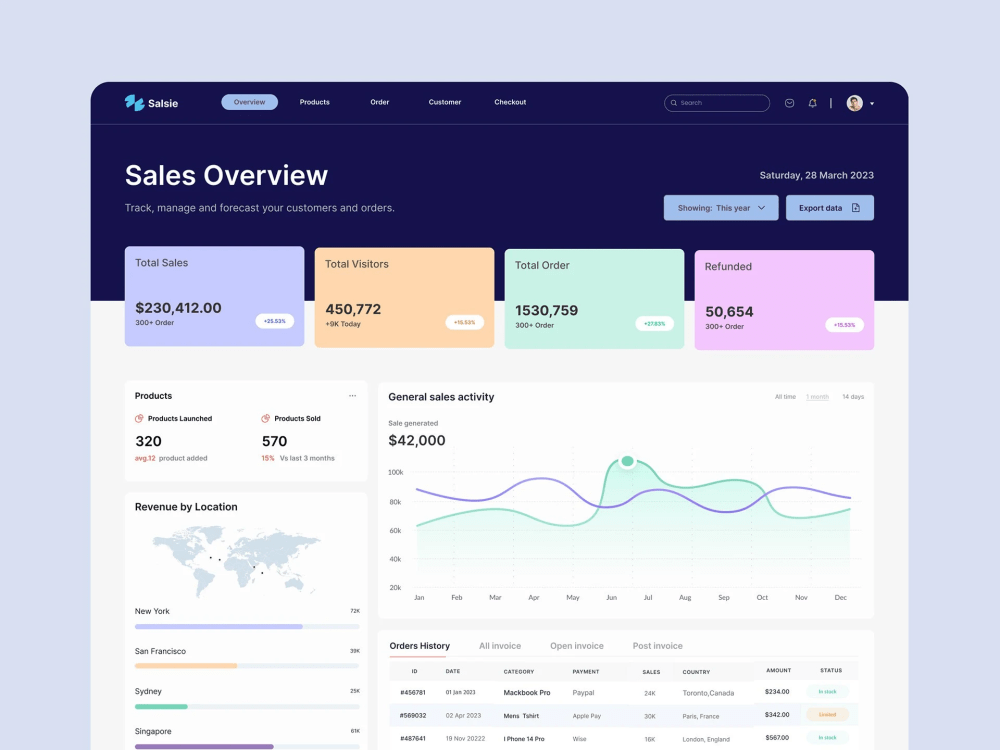Click the $234.00 amount cell
The width and height of the screenshot is (1000, 750).
point(777,692)
